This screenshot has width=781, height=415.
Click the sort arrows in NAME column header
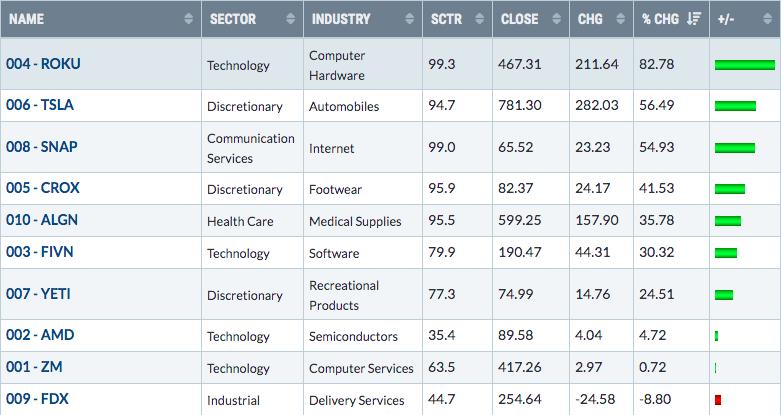point(189,19)
